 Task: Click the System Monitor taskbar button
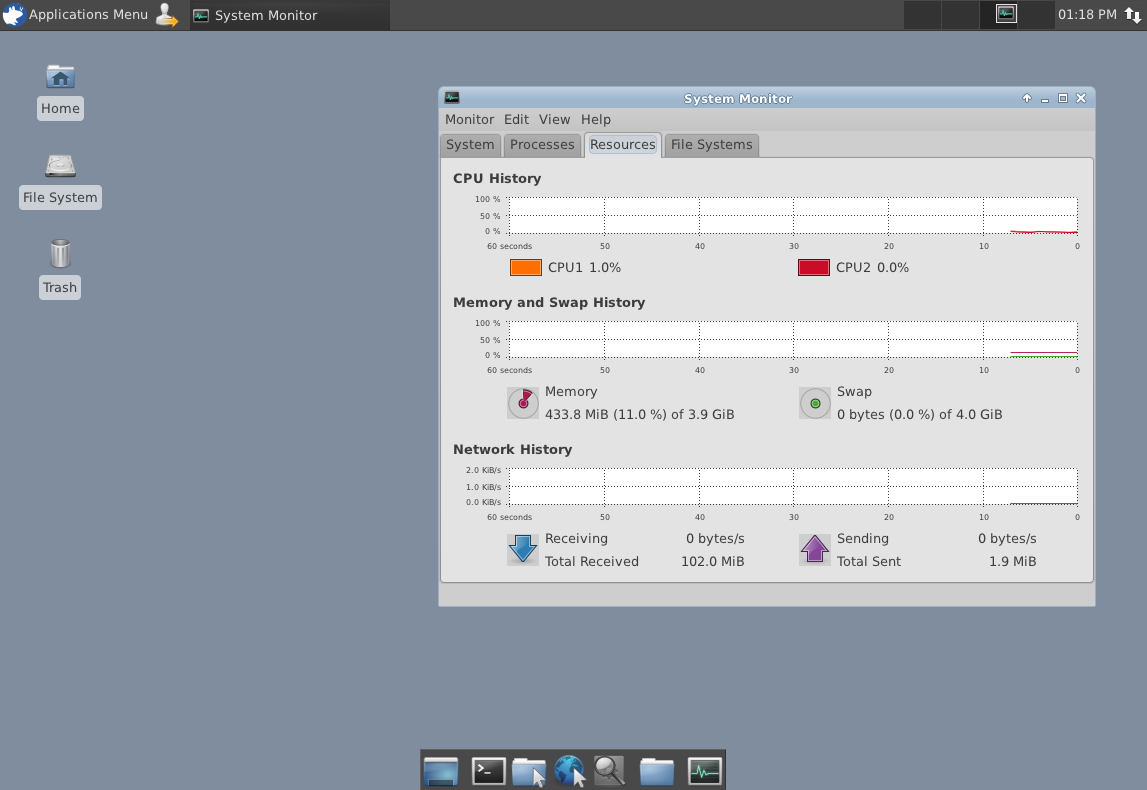point(290,15)
